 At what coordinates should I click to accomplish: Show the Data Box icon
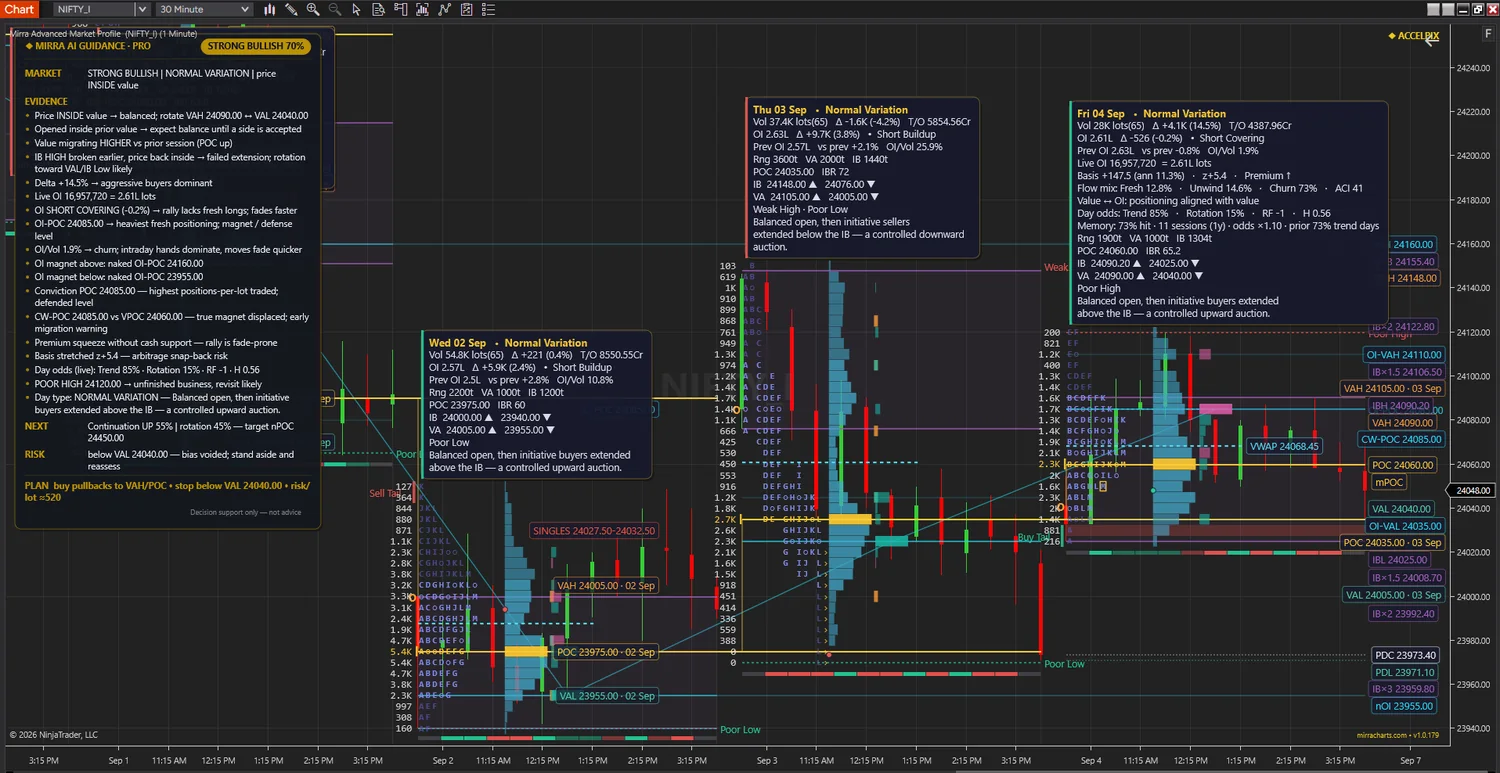tap(378, 9)
